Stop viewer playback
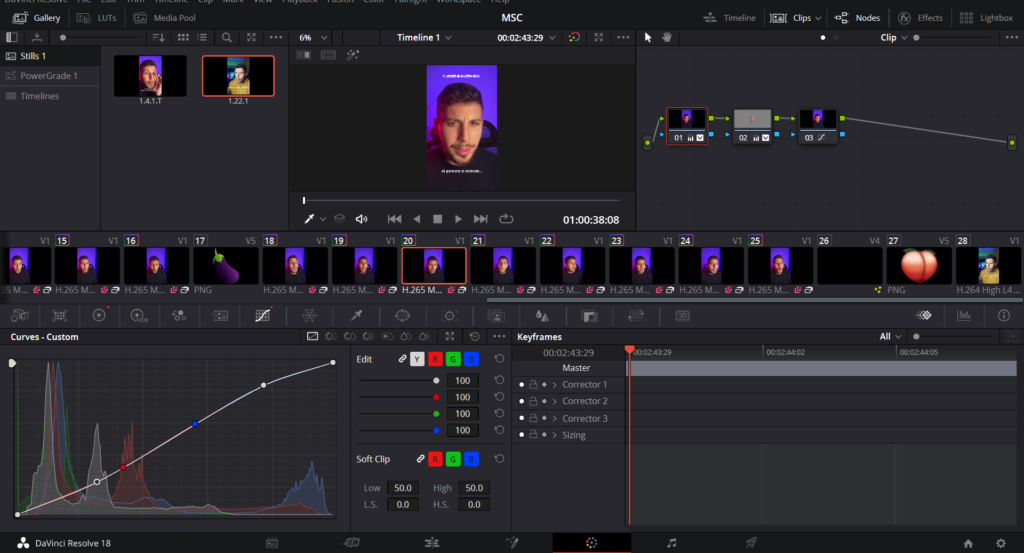This screenshot has width=1024, height=553. point(438,219)
